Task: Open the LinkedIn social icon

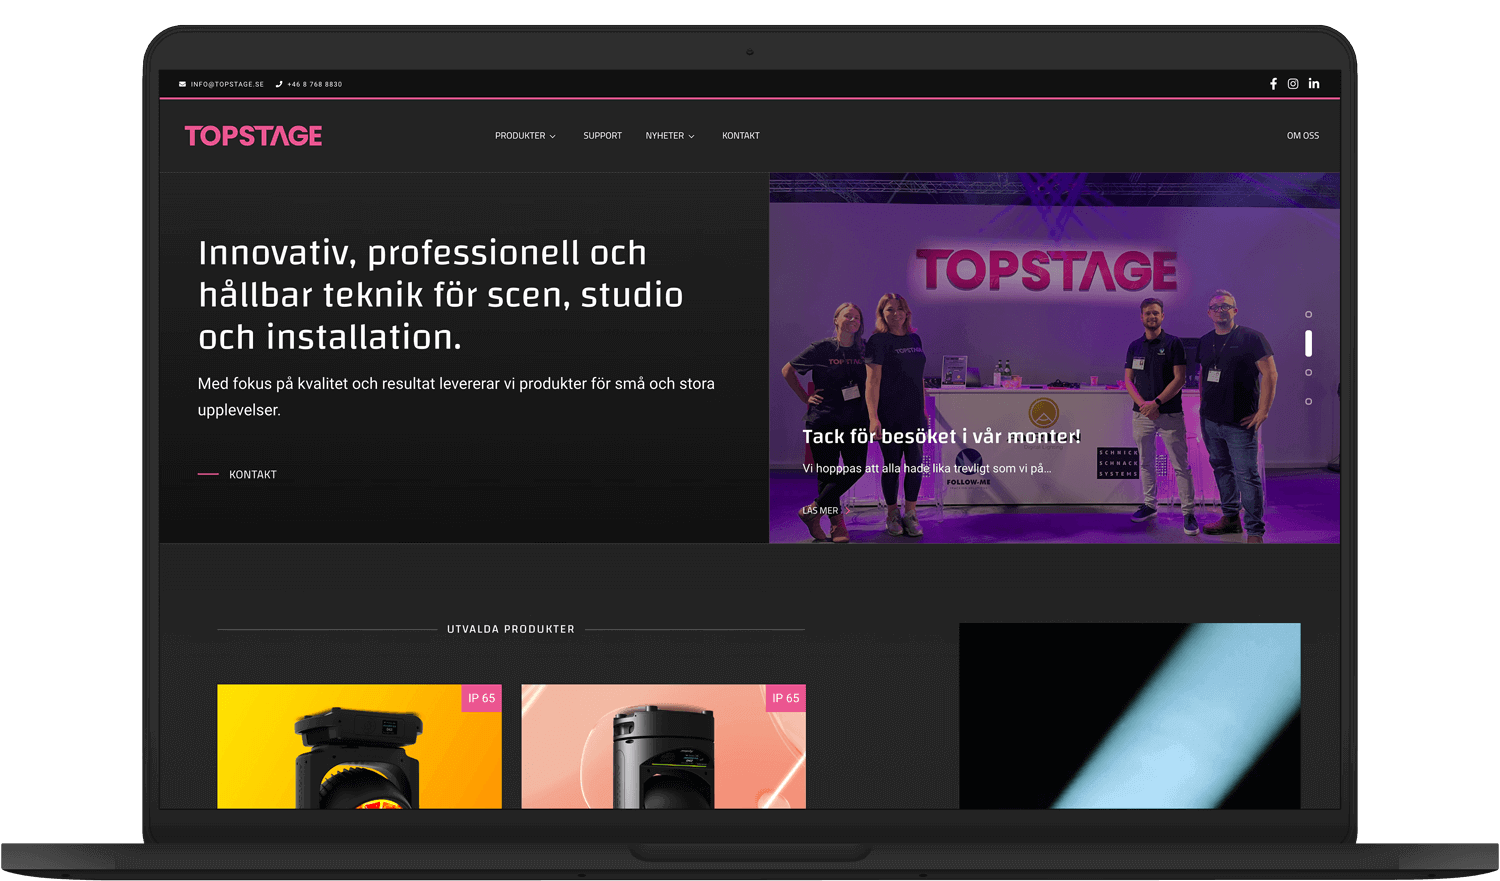Action: [1314, 84]
